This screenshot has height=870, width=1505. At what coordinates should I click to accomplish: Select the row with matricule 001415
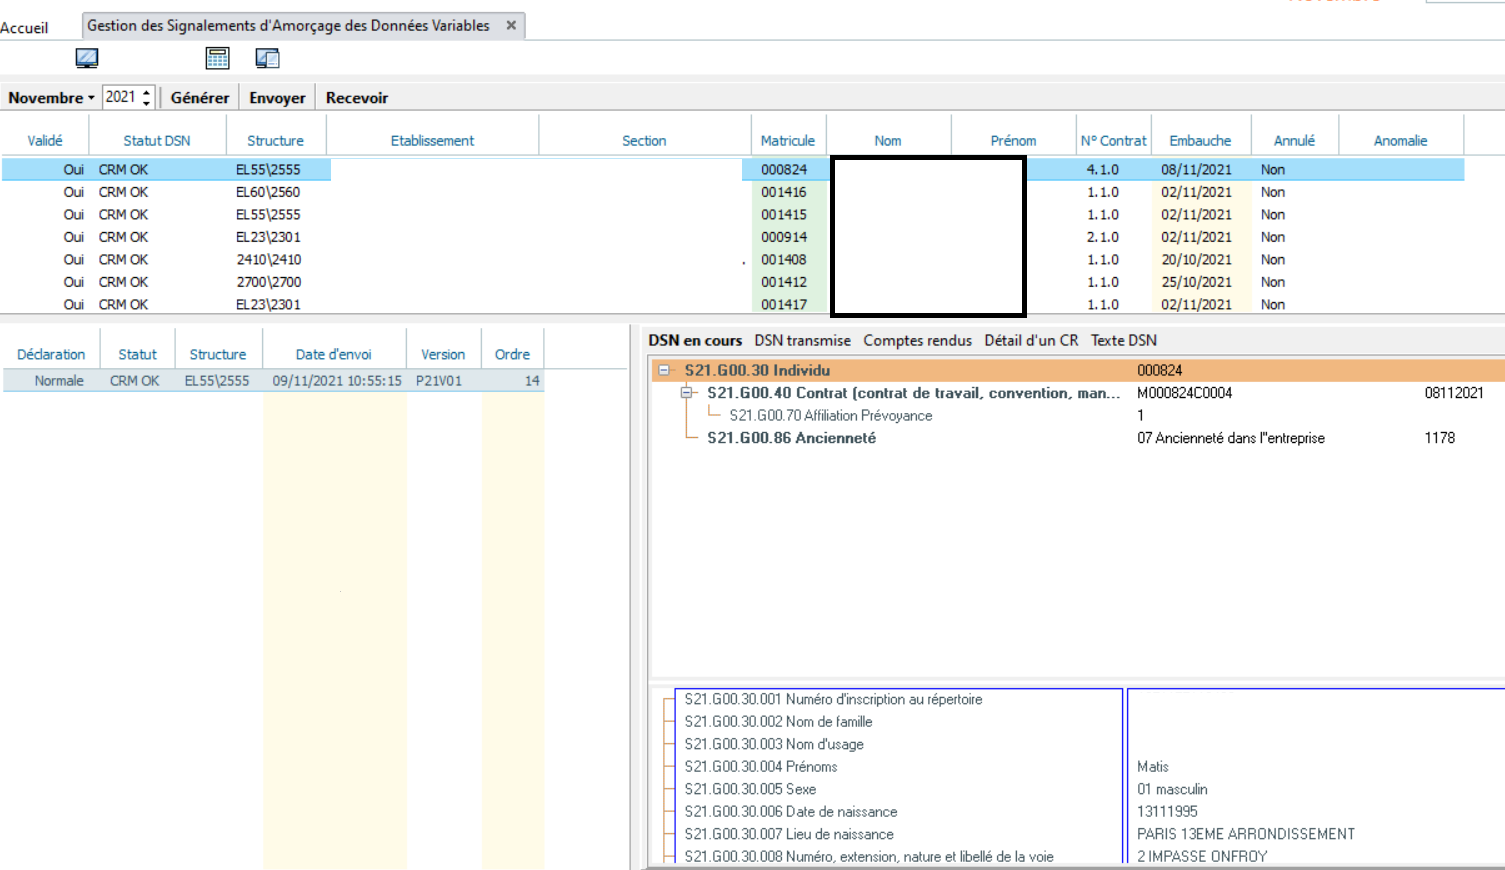click(x=732, y=214)
